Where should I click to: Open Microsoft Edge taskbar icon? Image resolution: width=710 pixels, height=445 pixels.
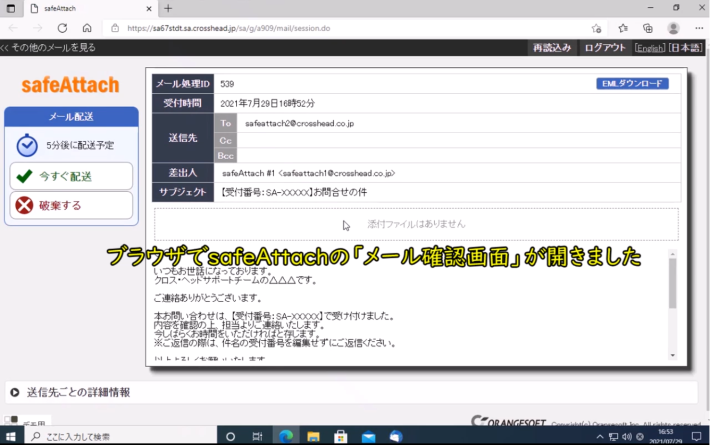point(286,436)
